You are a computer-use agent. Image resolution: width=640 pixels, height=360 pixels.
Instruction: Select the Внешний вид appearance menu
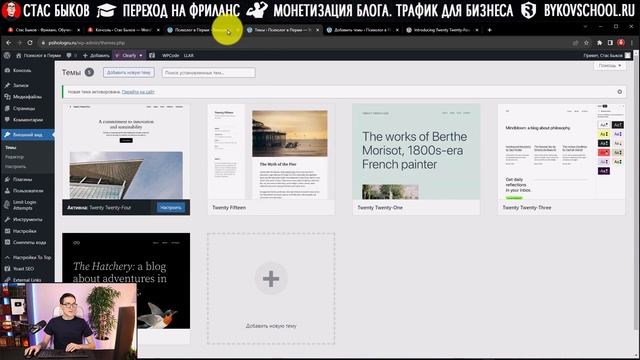[x=27, y=135]
